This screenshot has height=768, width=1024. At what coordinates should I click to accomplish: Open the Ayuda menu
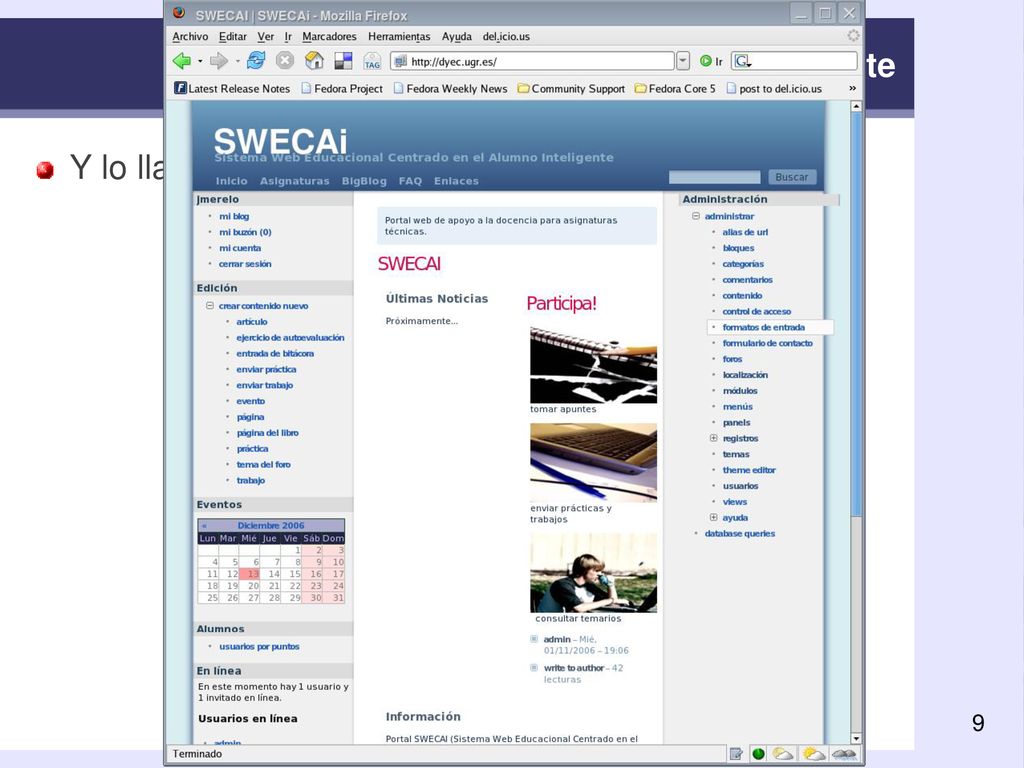(x=456, y=37)
